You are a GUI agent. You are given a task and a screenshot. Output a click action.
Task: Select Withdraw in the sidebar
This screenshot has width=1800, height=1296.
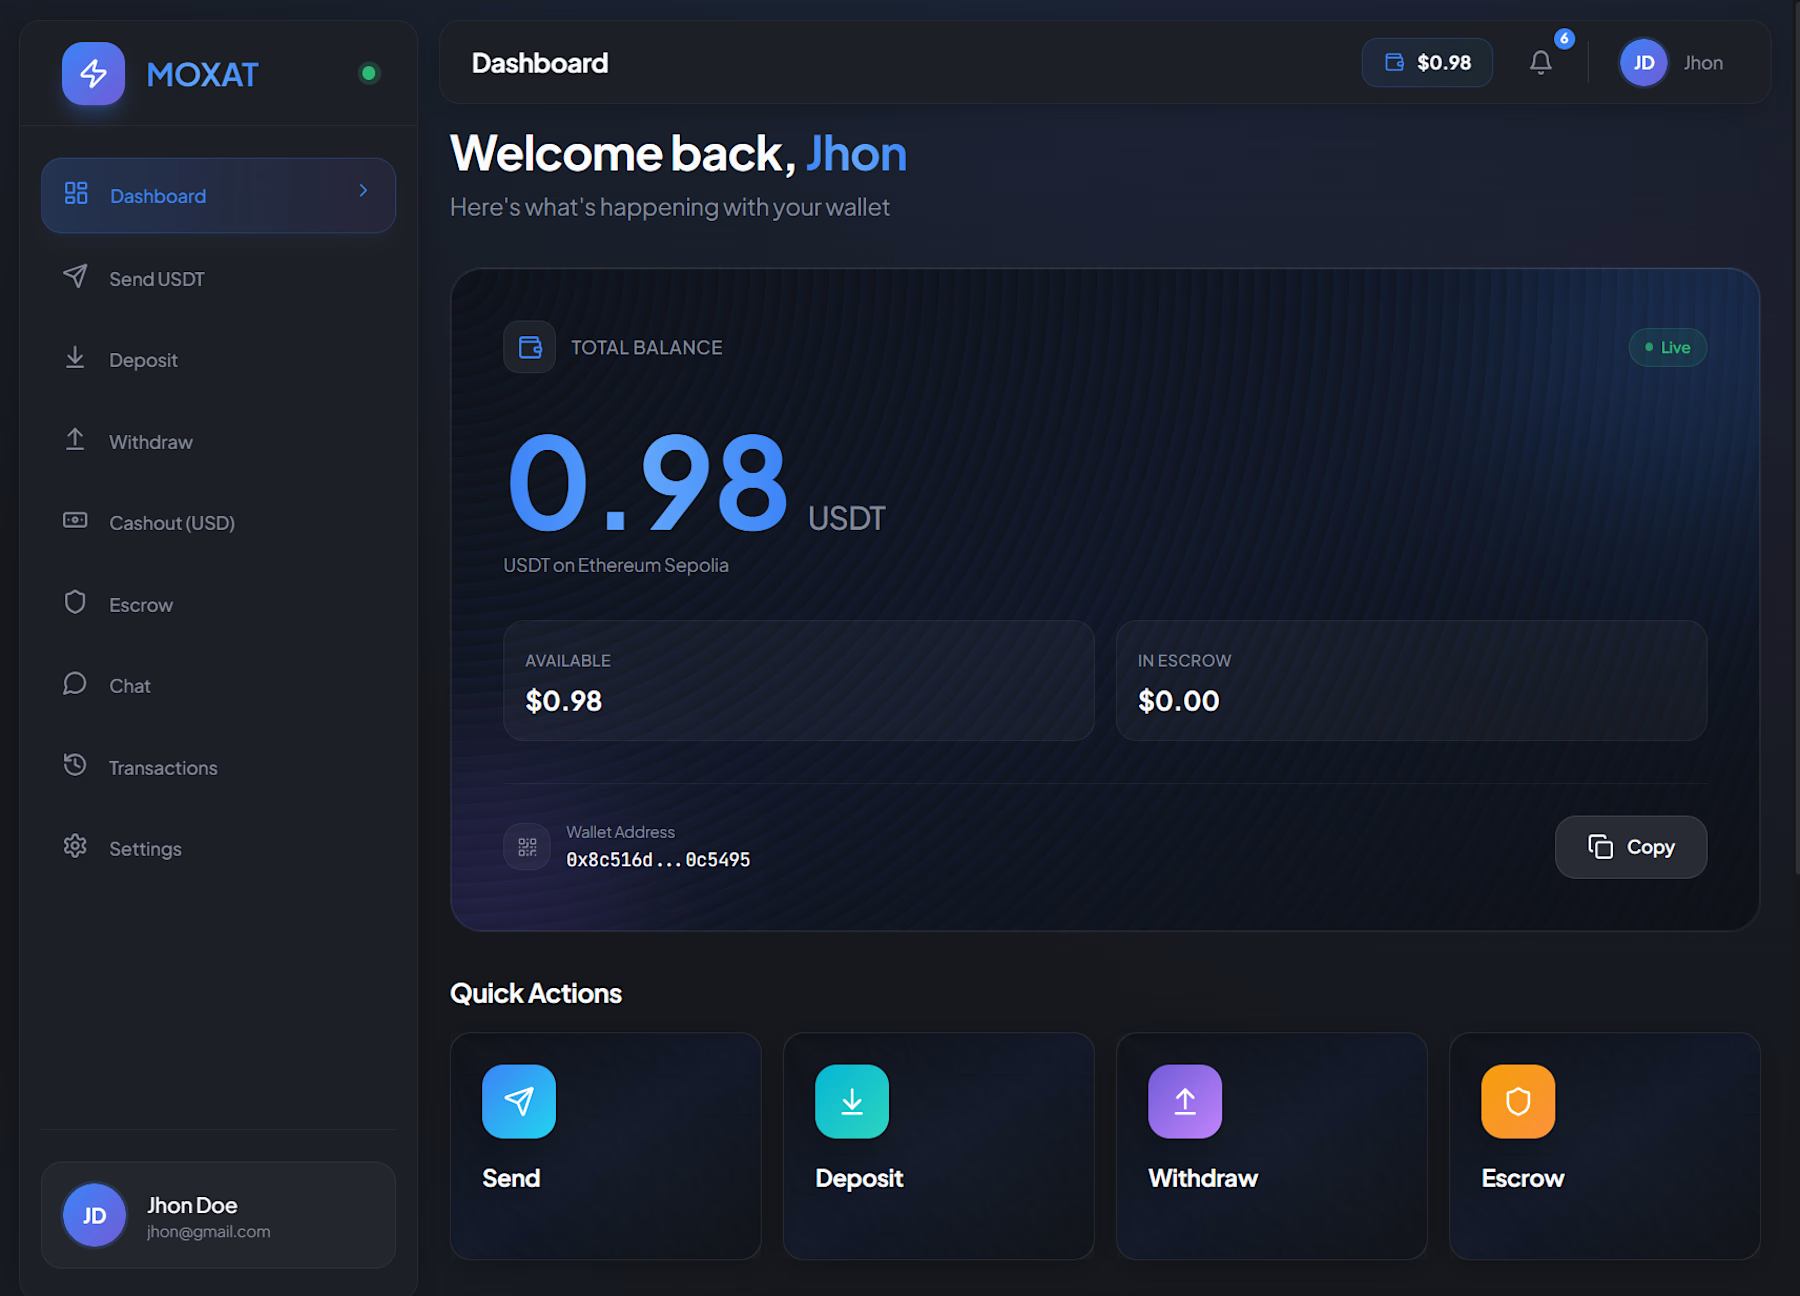pos(218,441)
